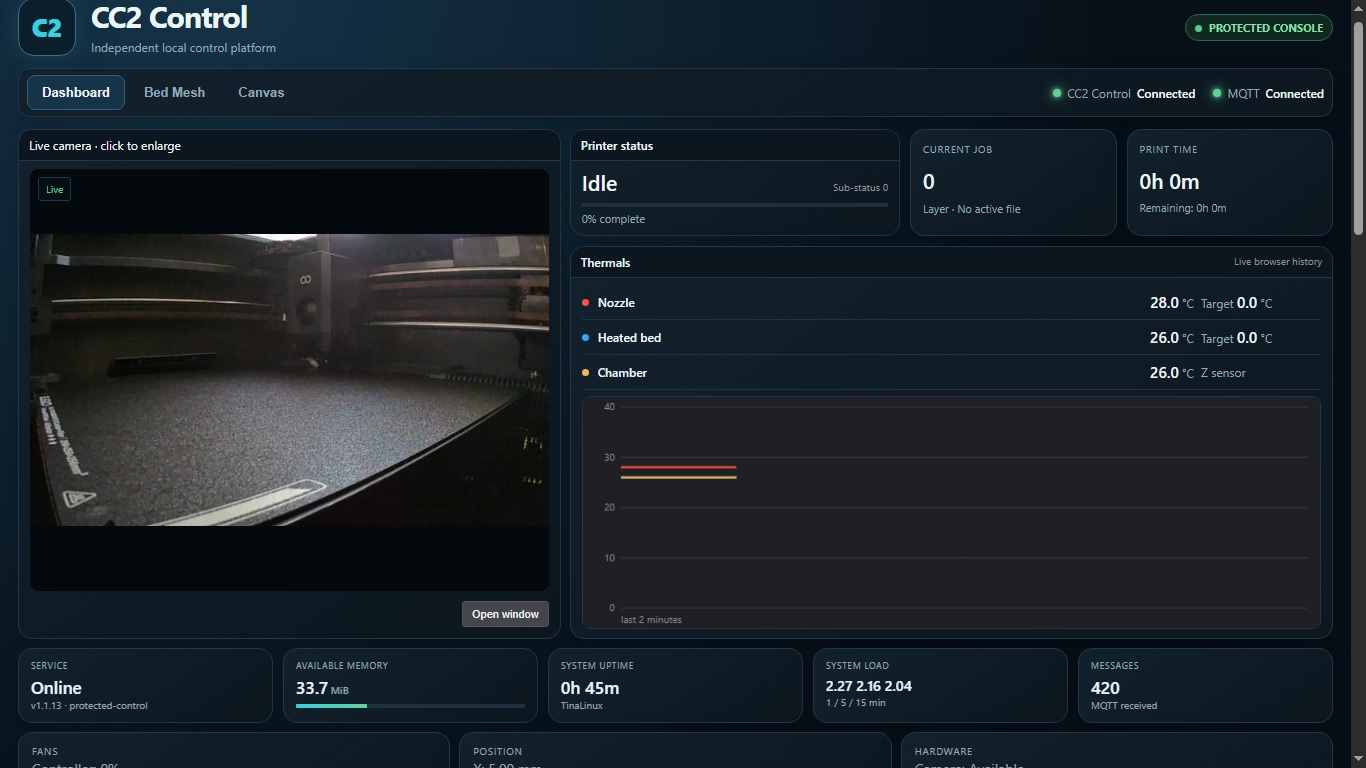
Task: Click the Current Job 0 value
Action: (929, 182)
